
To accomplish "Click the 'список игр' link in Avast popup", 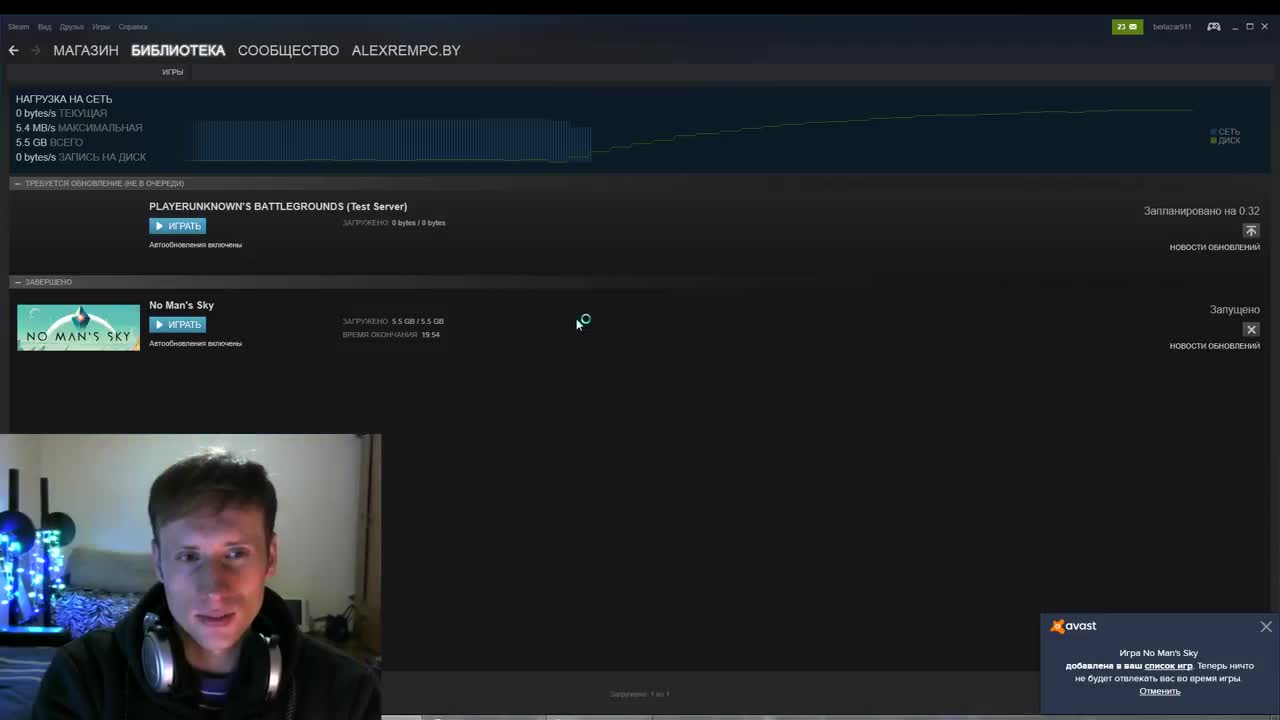I will click(1168, 666).
